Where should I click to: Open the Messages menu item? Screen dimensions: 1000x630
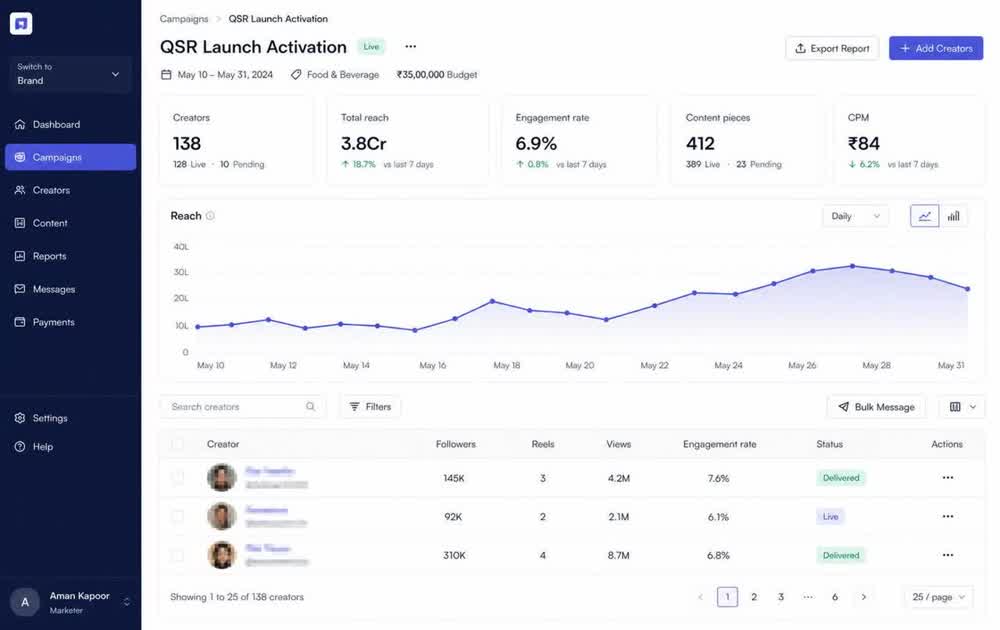tap(70, 289)
